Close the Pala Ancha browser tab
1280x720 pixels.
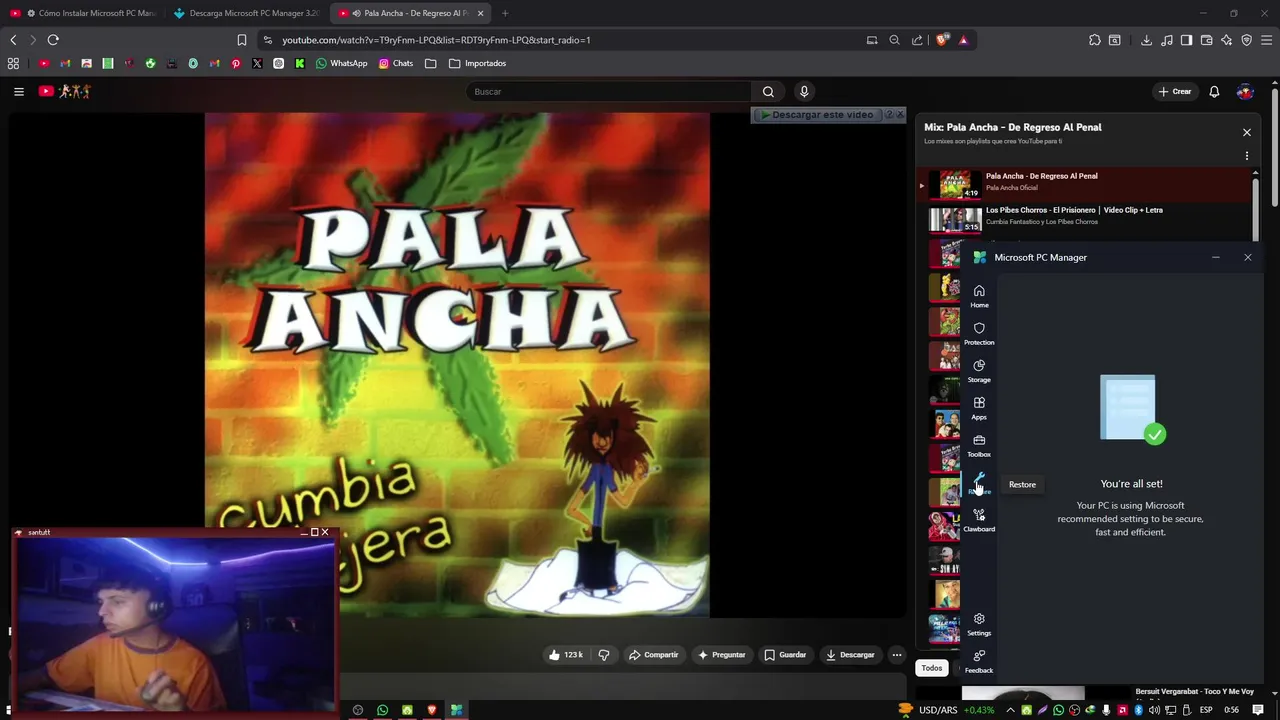pos(480,13)
